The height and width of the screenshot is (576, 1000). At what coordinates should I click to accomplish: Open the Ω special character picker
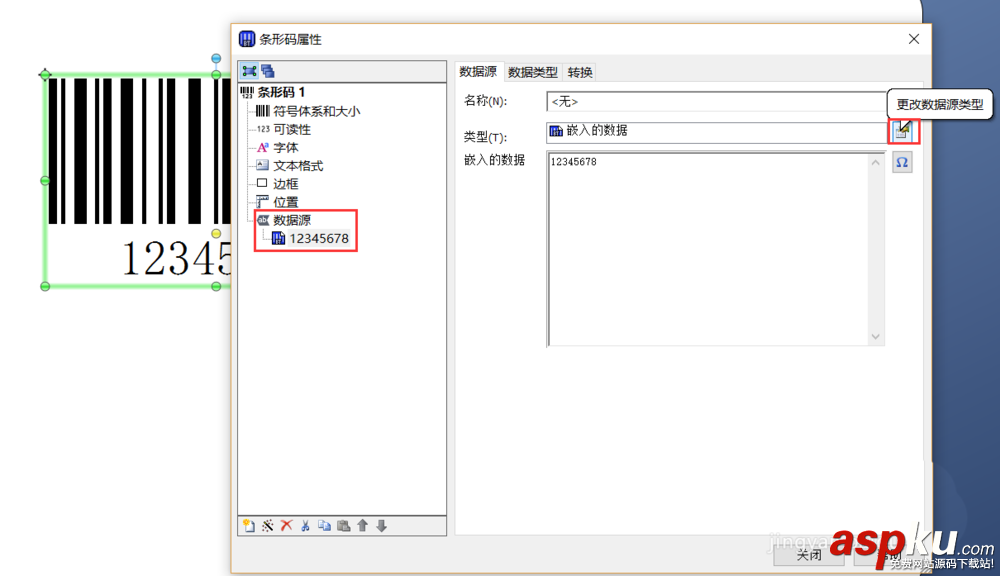point(902,161)
